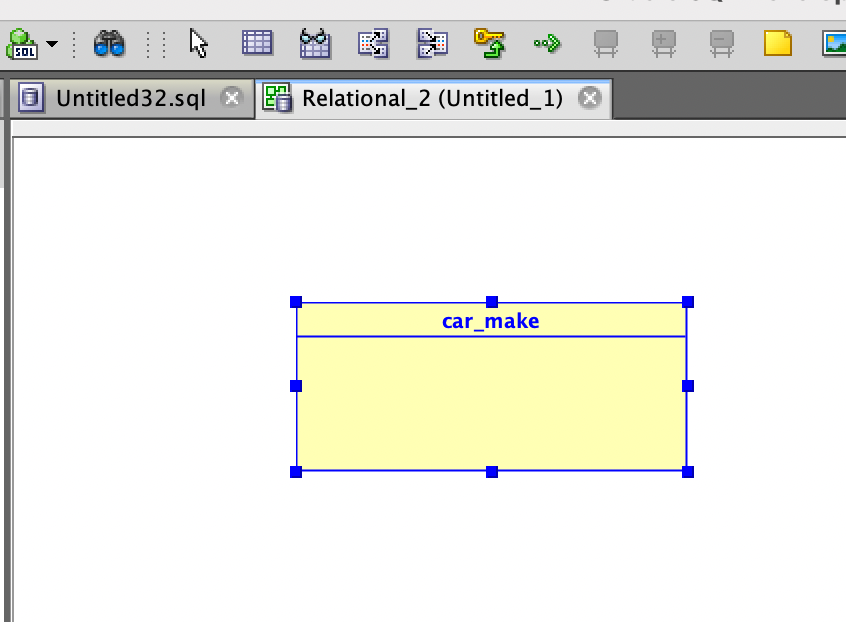Click the car_make table title
This screenshot has height=622, width=846.
[491, 321]
